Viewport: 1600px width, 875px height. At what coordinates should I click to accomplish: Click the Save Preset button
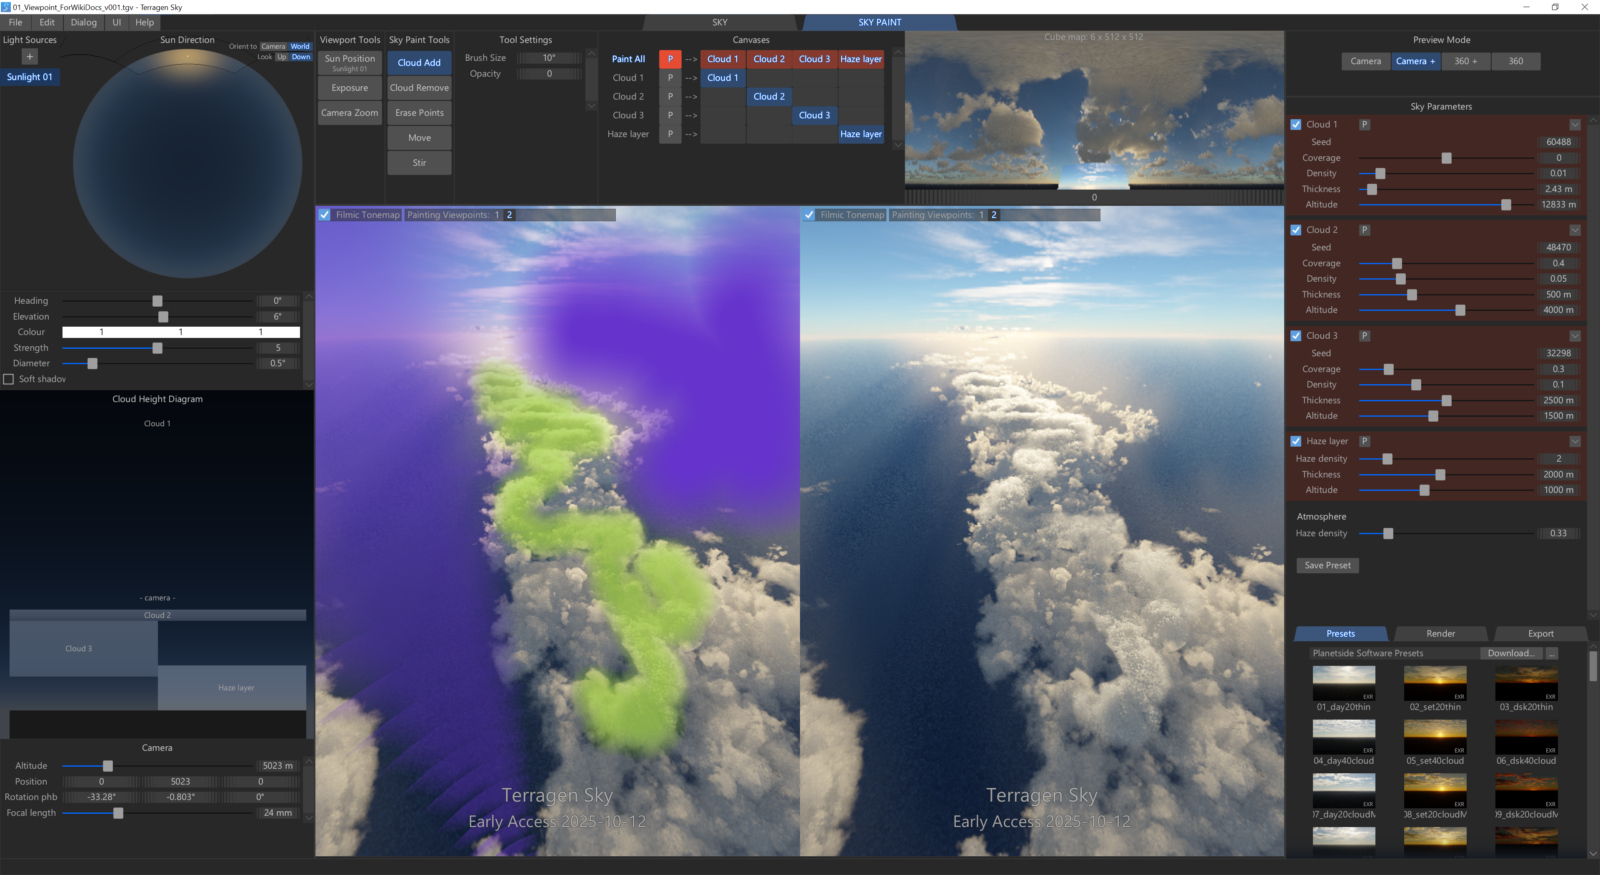tap(1327, 566)
